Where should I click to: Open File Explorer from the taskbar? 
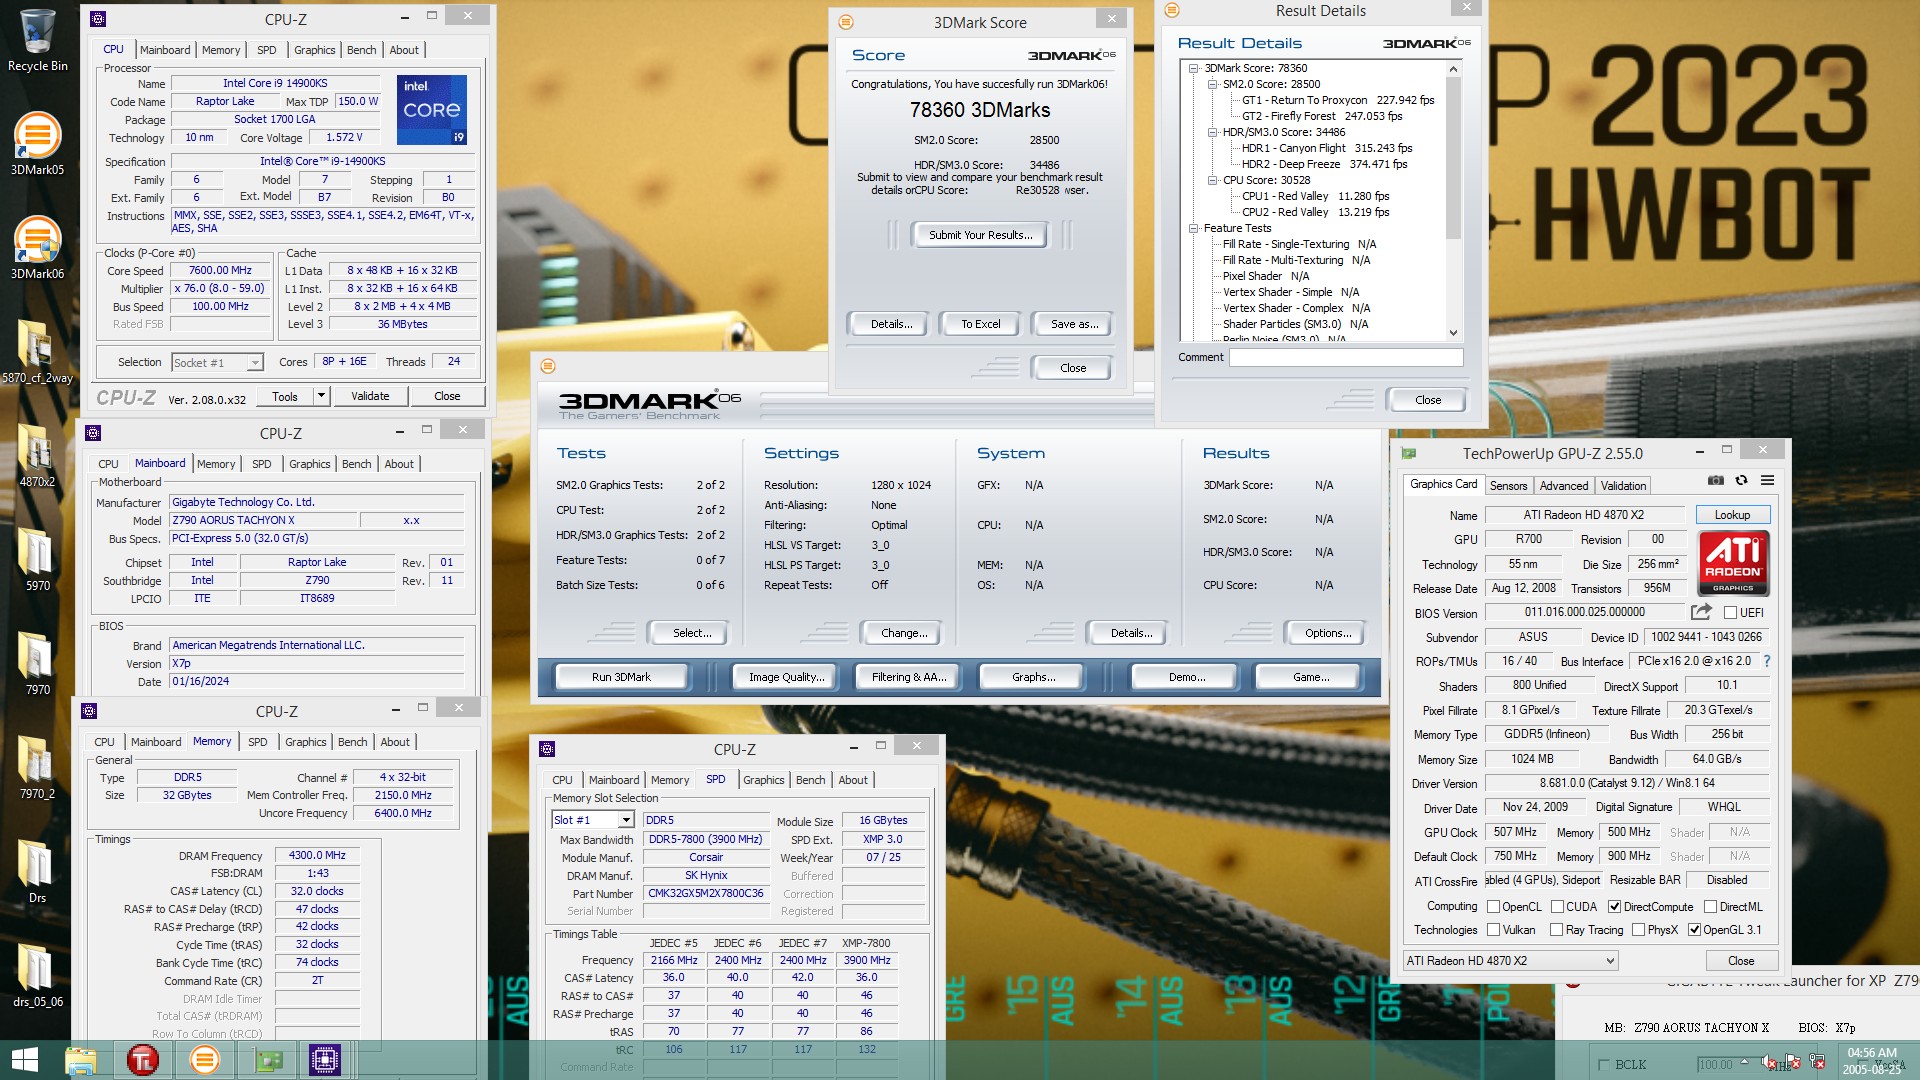click(81, 1060)
